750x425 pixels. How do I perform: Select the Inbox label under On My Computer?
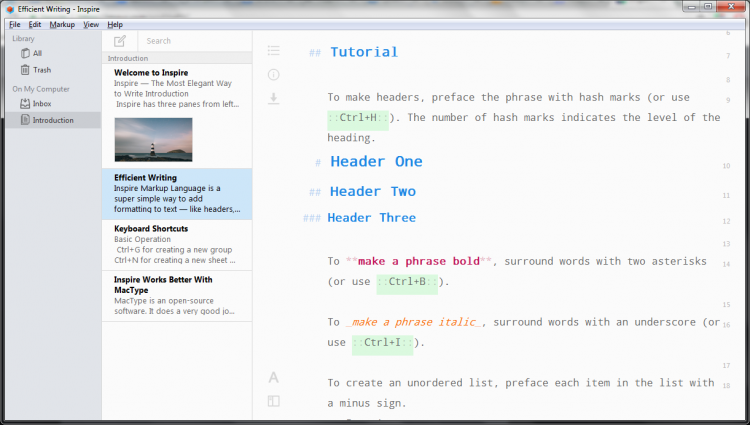click(42, 103)
